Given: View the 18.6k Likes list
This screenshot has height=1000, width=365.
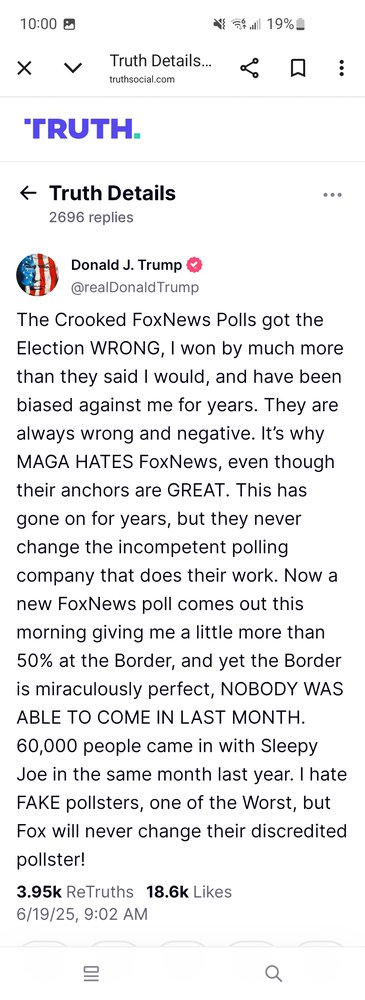Looking at the screenshot, I should click(189, 892).
